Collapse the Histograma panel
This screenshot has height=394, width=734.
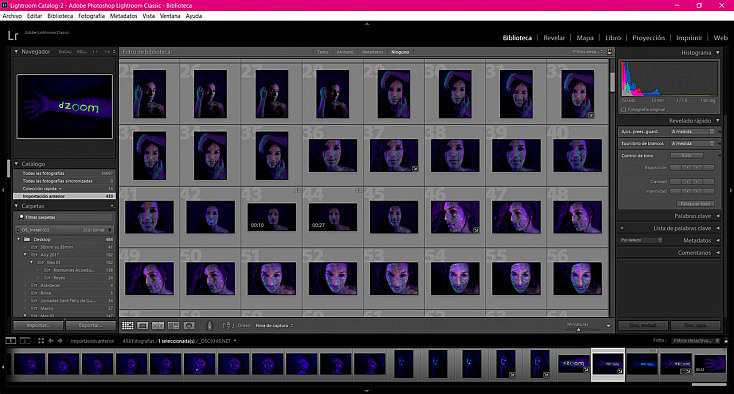[718, 52]
